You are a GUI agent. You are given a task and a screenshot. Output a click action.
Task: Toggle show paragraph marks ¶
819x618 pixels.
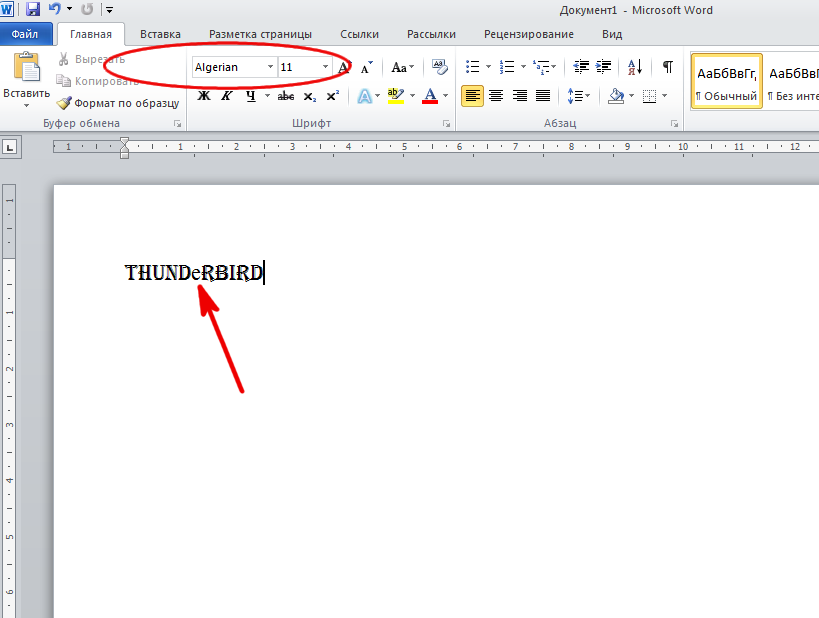668,67
